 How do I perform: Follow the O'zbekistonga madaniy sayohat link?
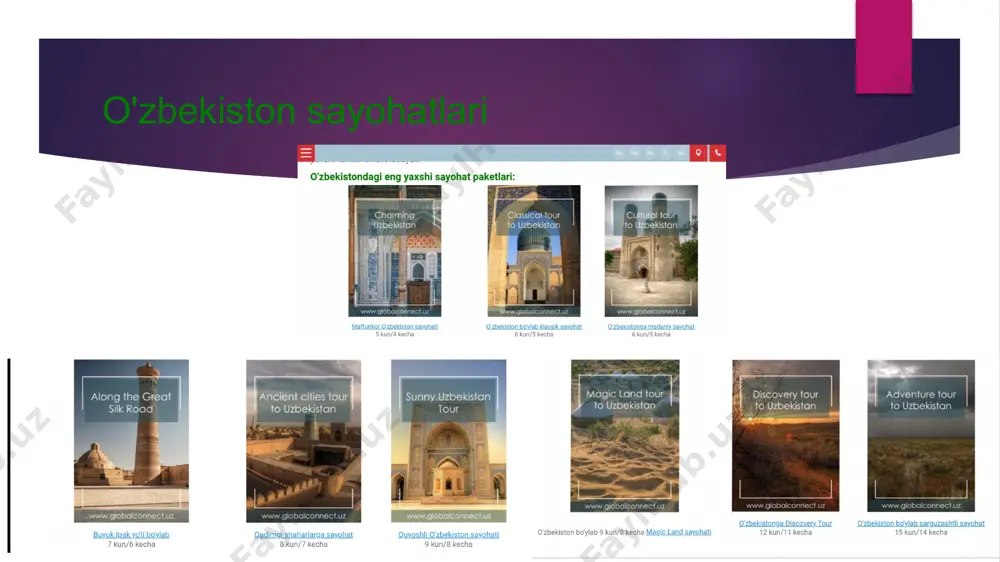(651, 327)
